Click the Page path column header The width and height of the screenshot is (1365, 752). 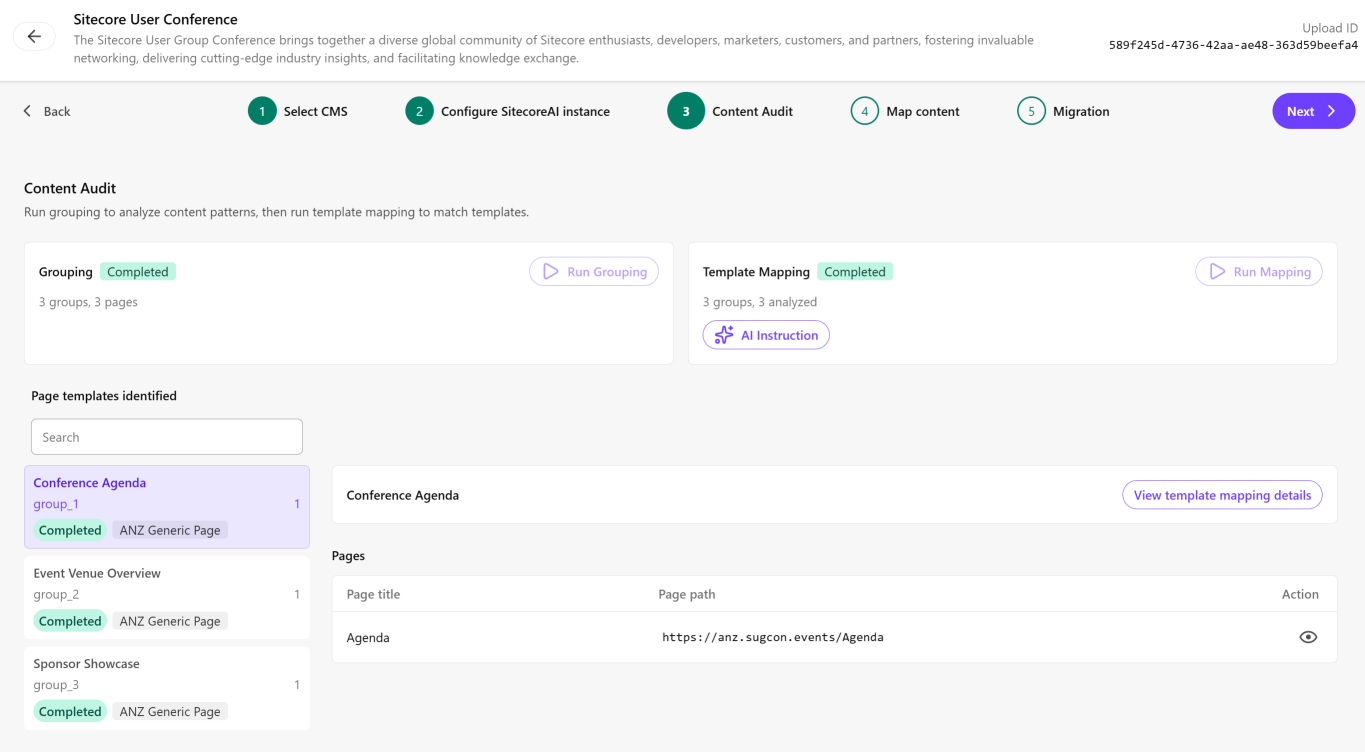[x=687, y=594]
